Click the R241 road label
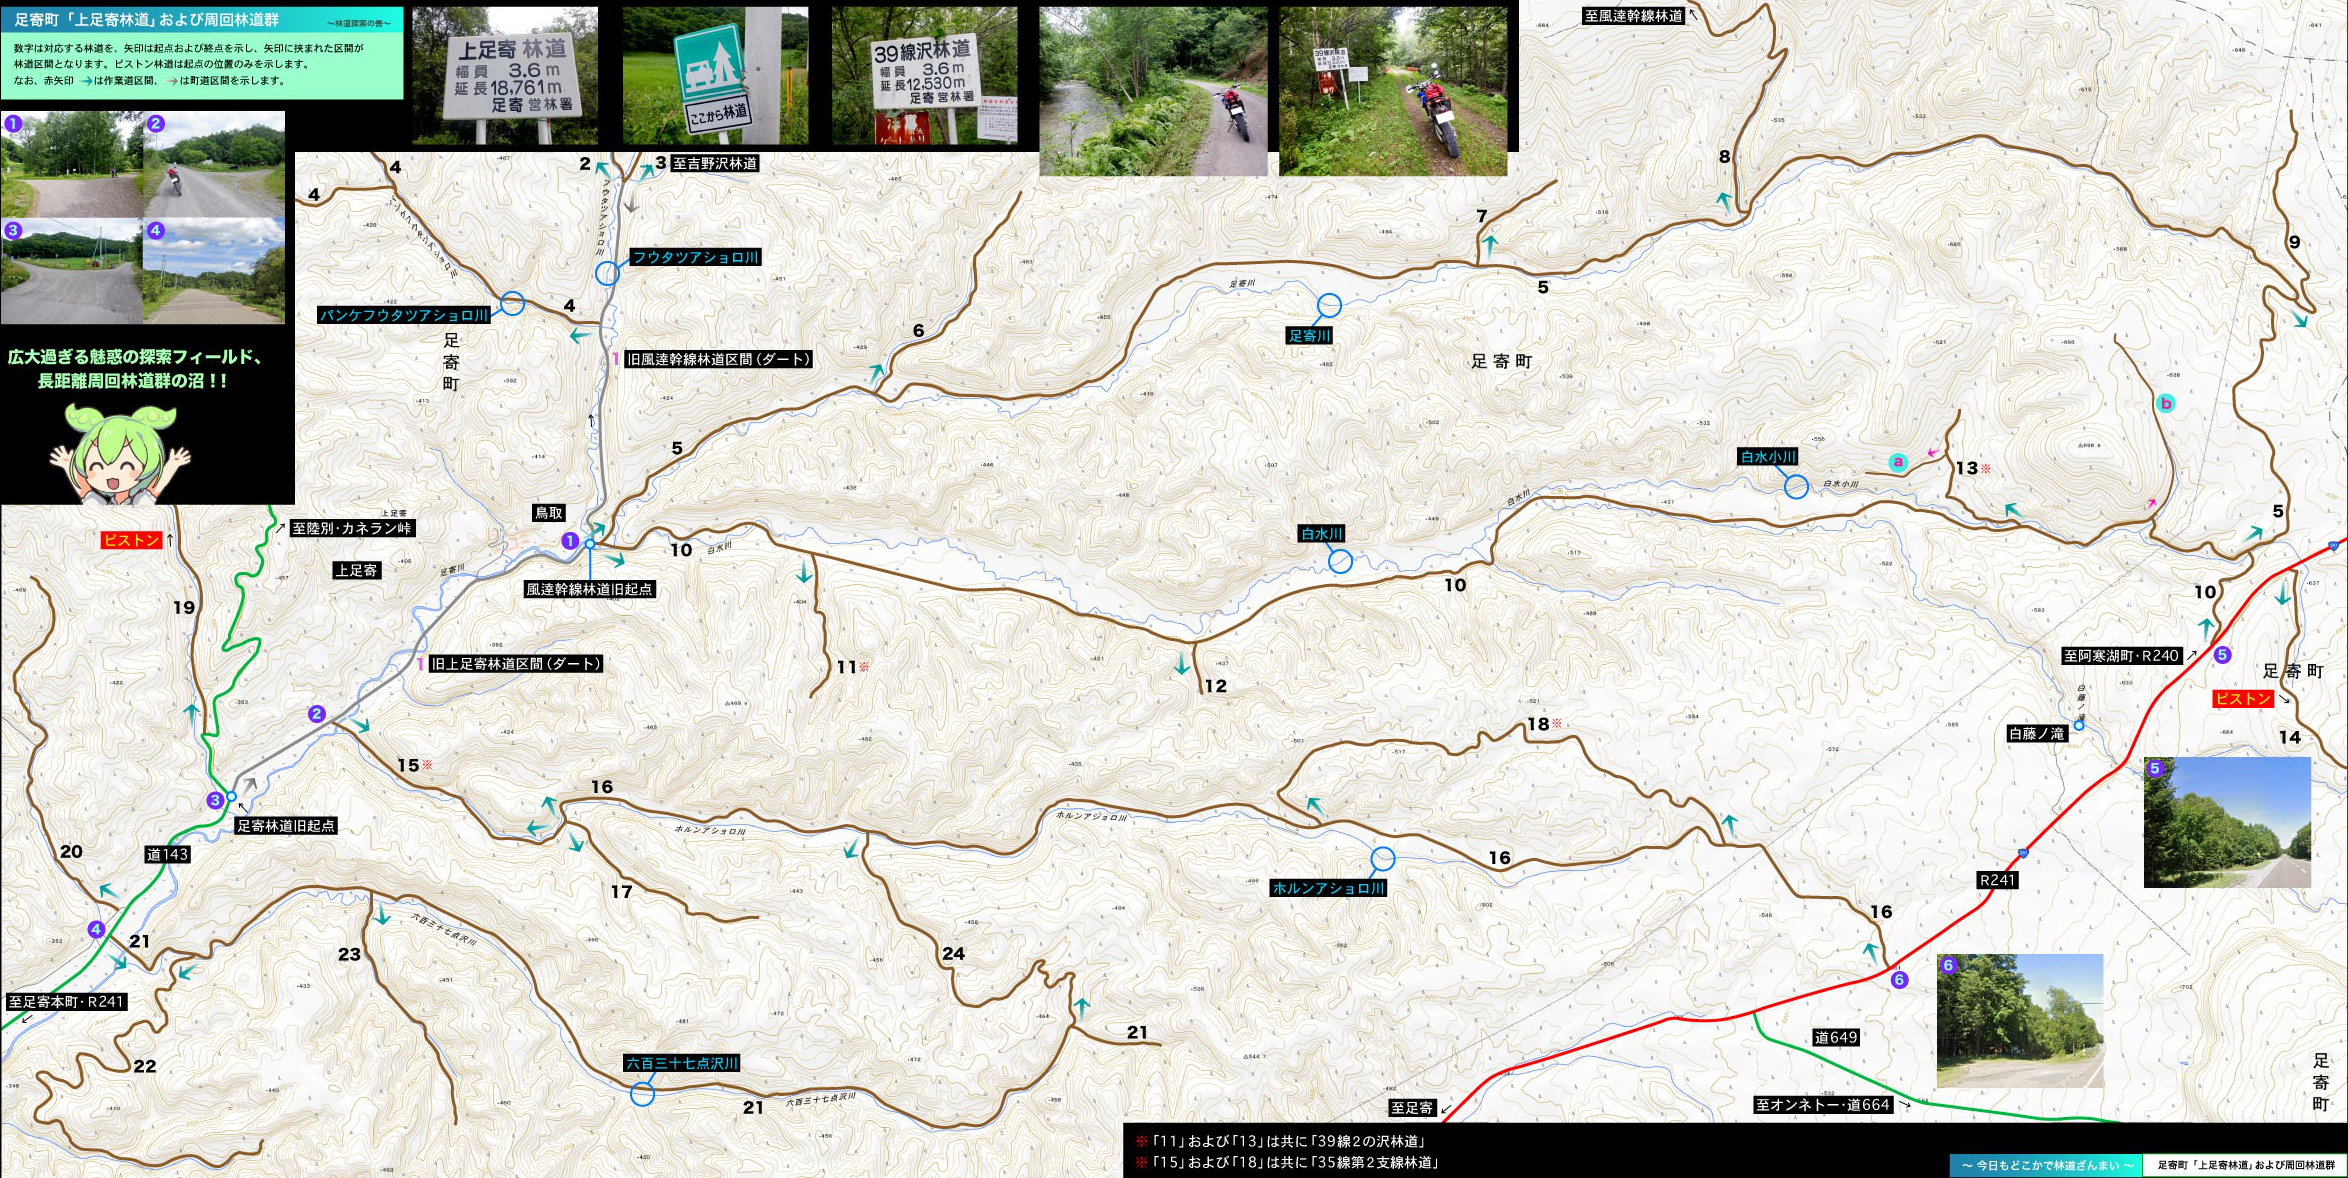The image size is (2348, 1178). coord(1997,880)
